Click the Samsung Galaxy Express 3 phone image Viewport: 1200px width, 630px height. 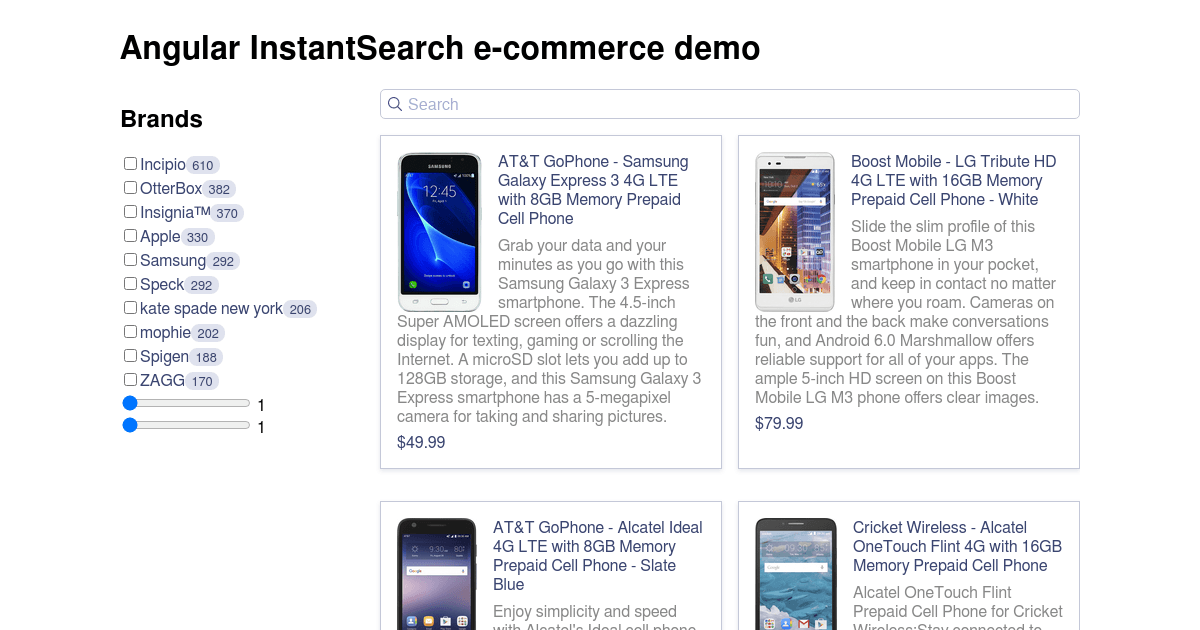point(439,232)
